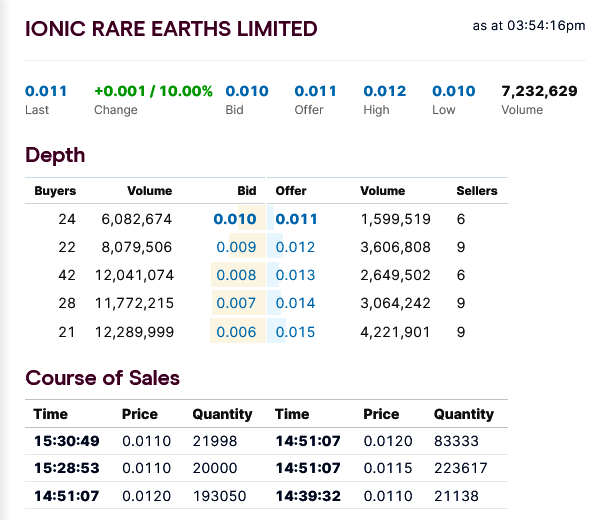Click the Offer column header in Depth

(291, 191)
